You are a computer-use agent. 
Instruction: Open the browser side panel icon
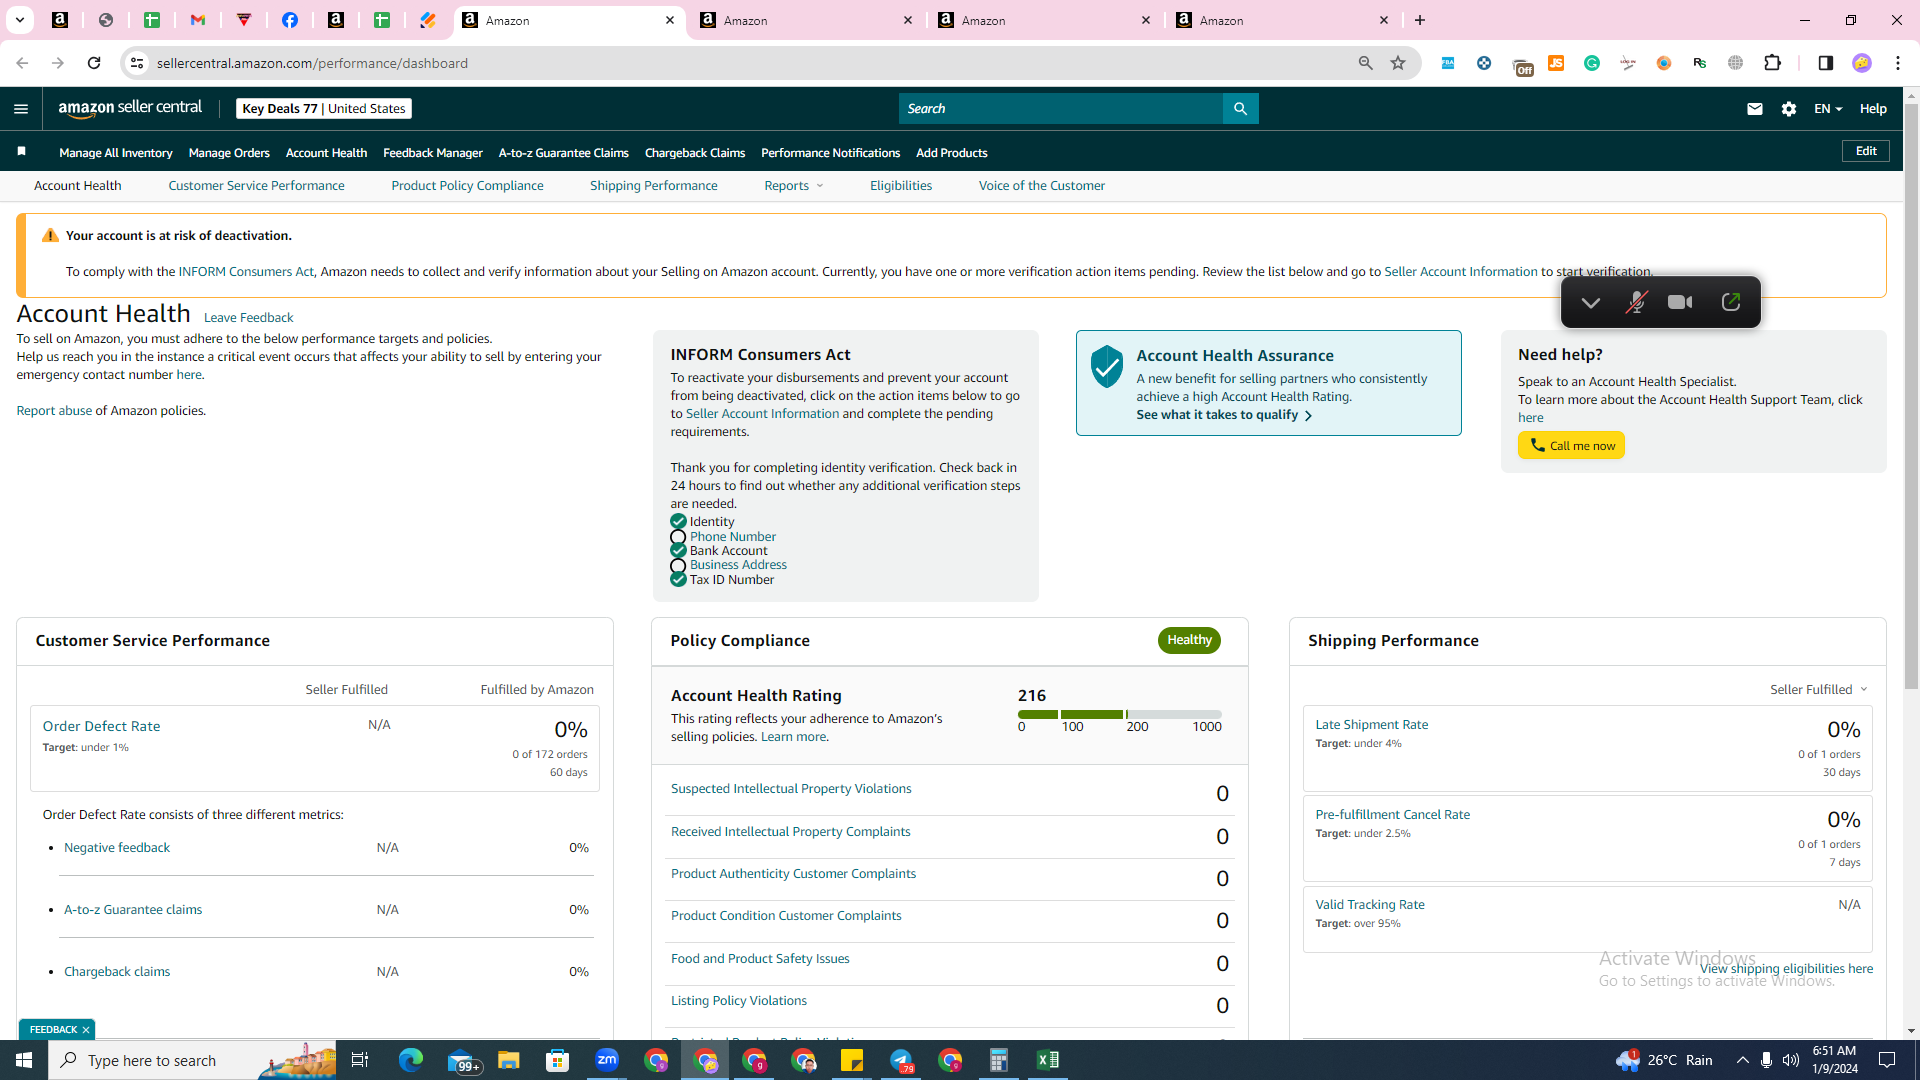coord(1825,63)
